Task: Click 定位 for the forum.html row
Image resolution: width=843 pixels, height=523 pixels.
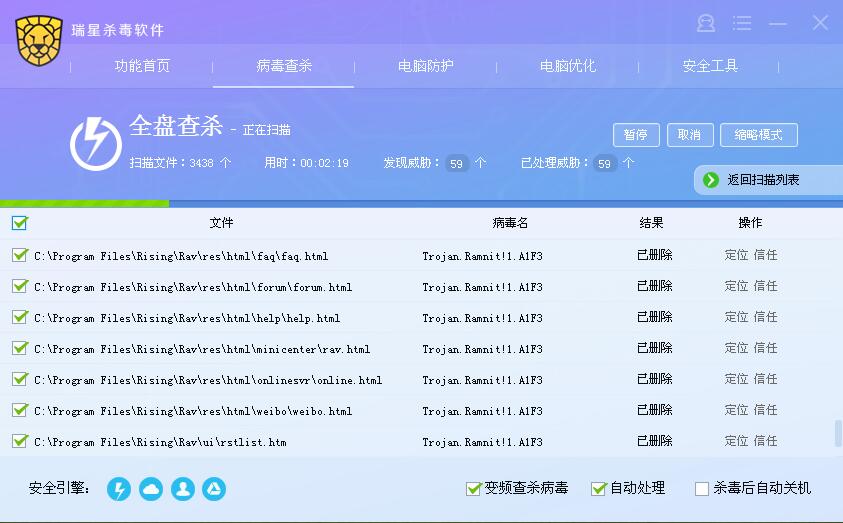Action: coord(736,286)
